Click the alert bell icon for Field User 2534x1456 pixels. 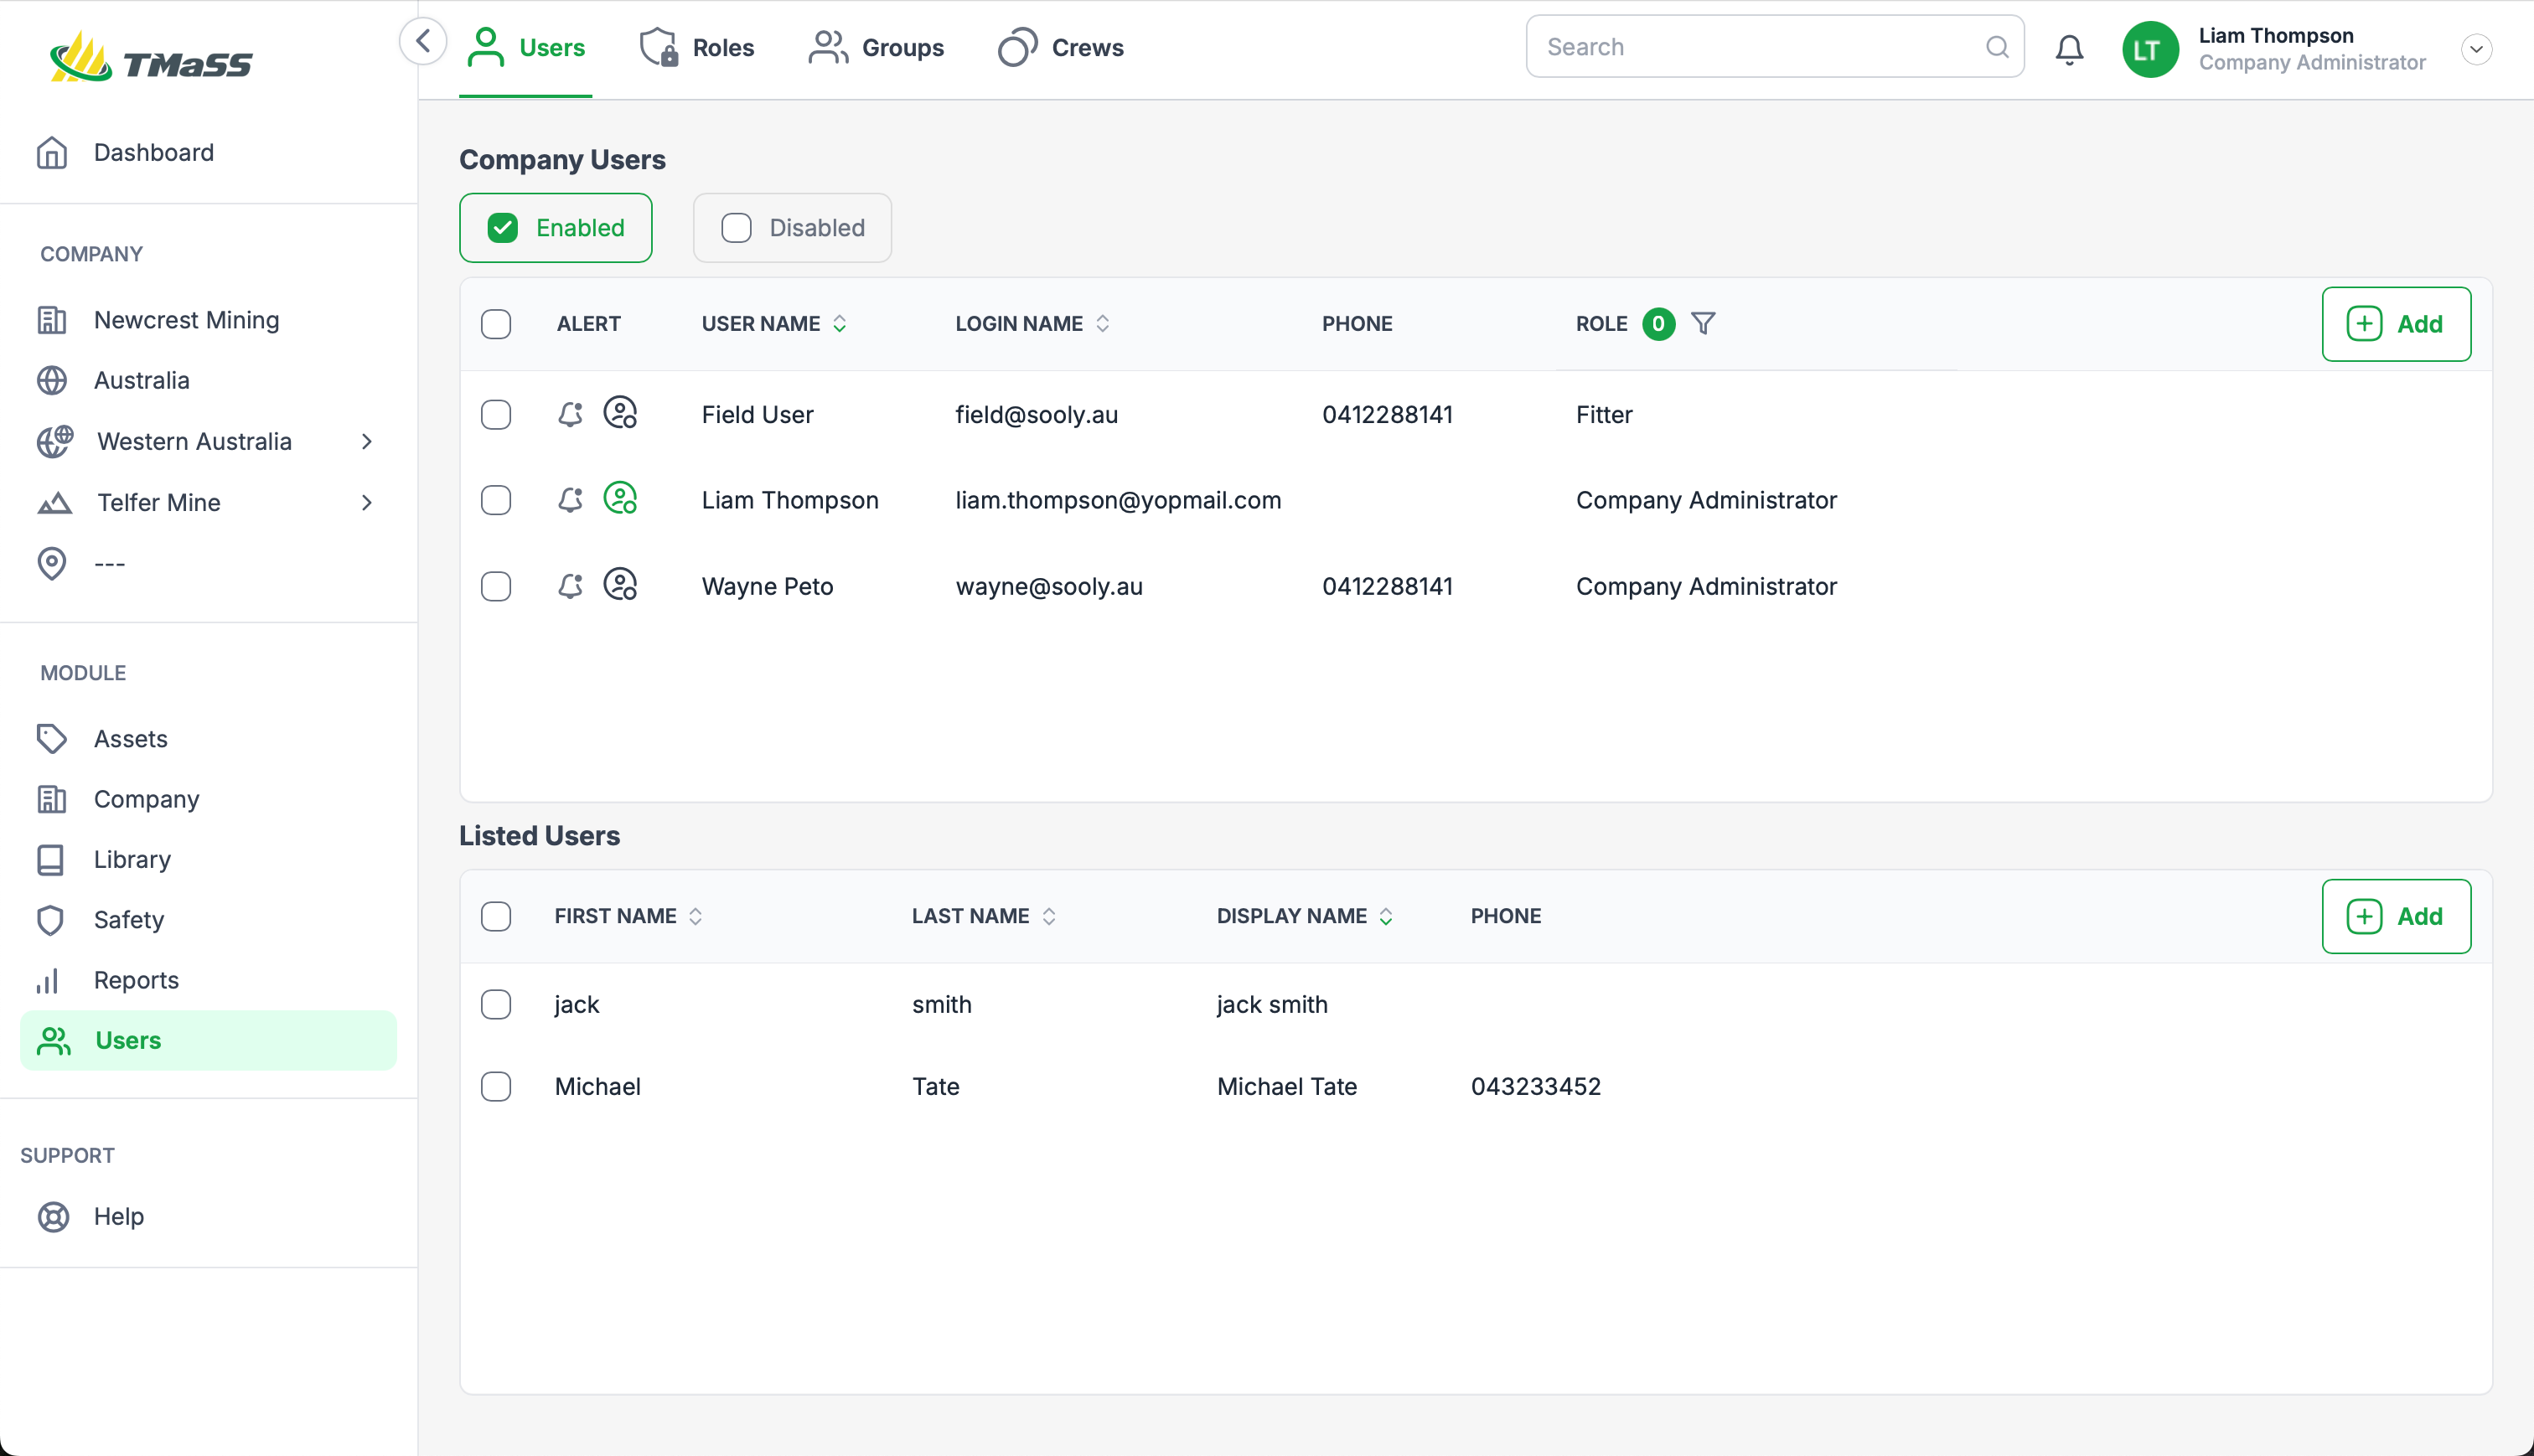[x=570, y=414]
